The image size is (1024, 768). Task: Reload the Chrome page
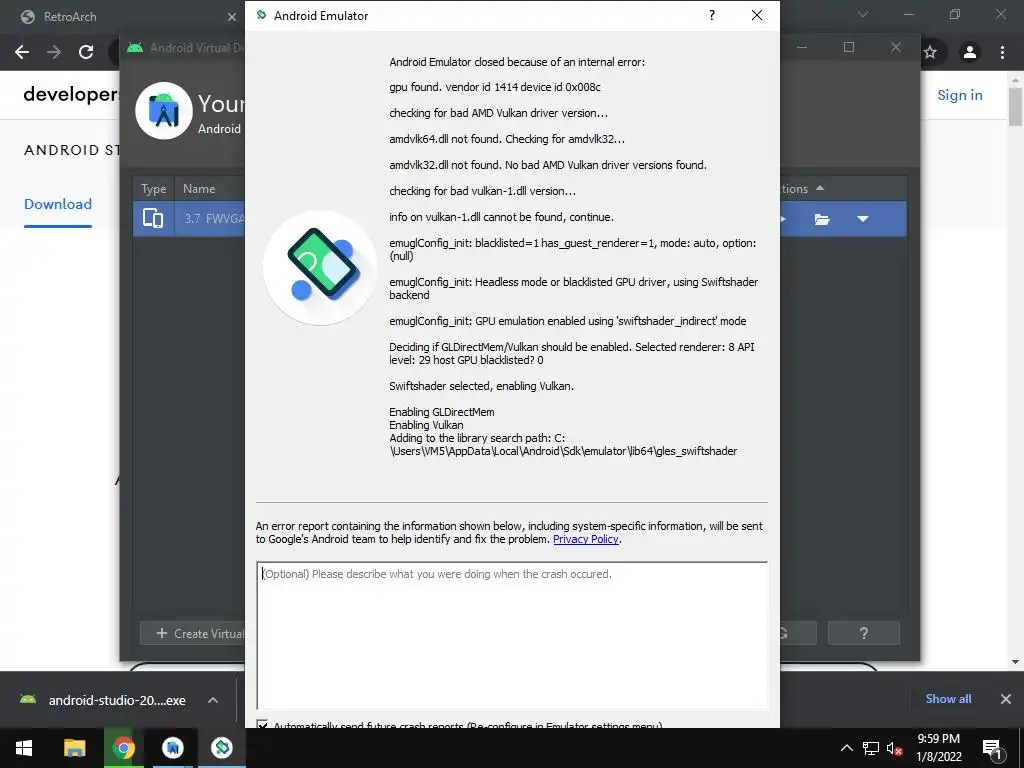pos(86,52)
